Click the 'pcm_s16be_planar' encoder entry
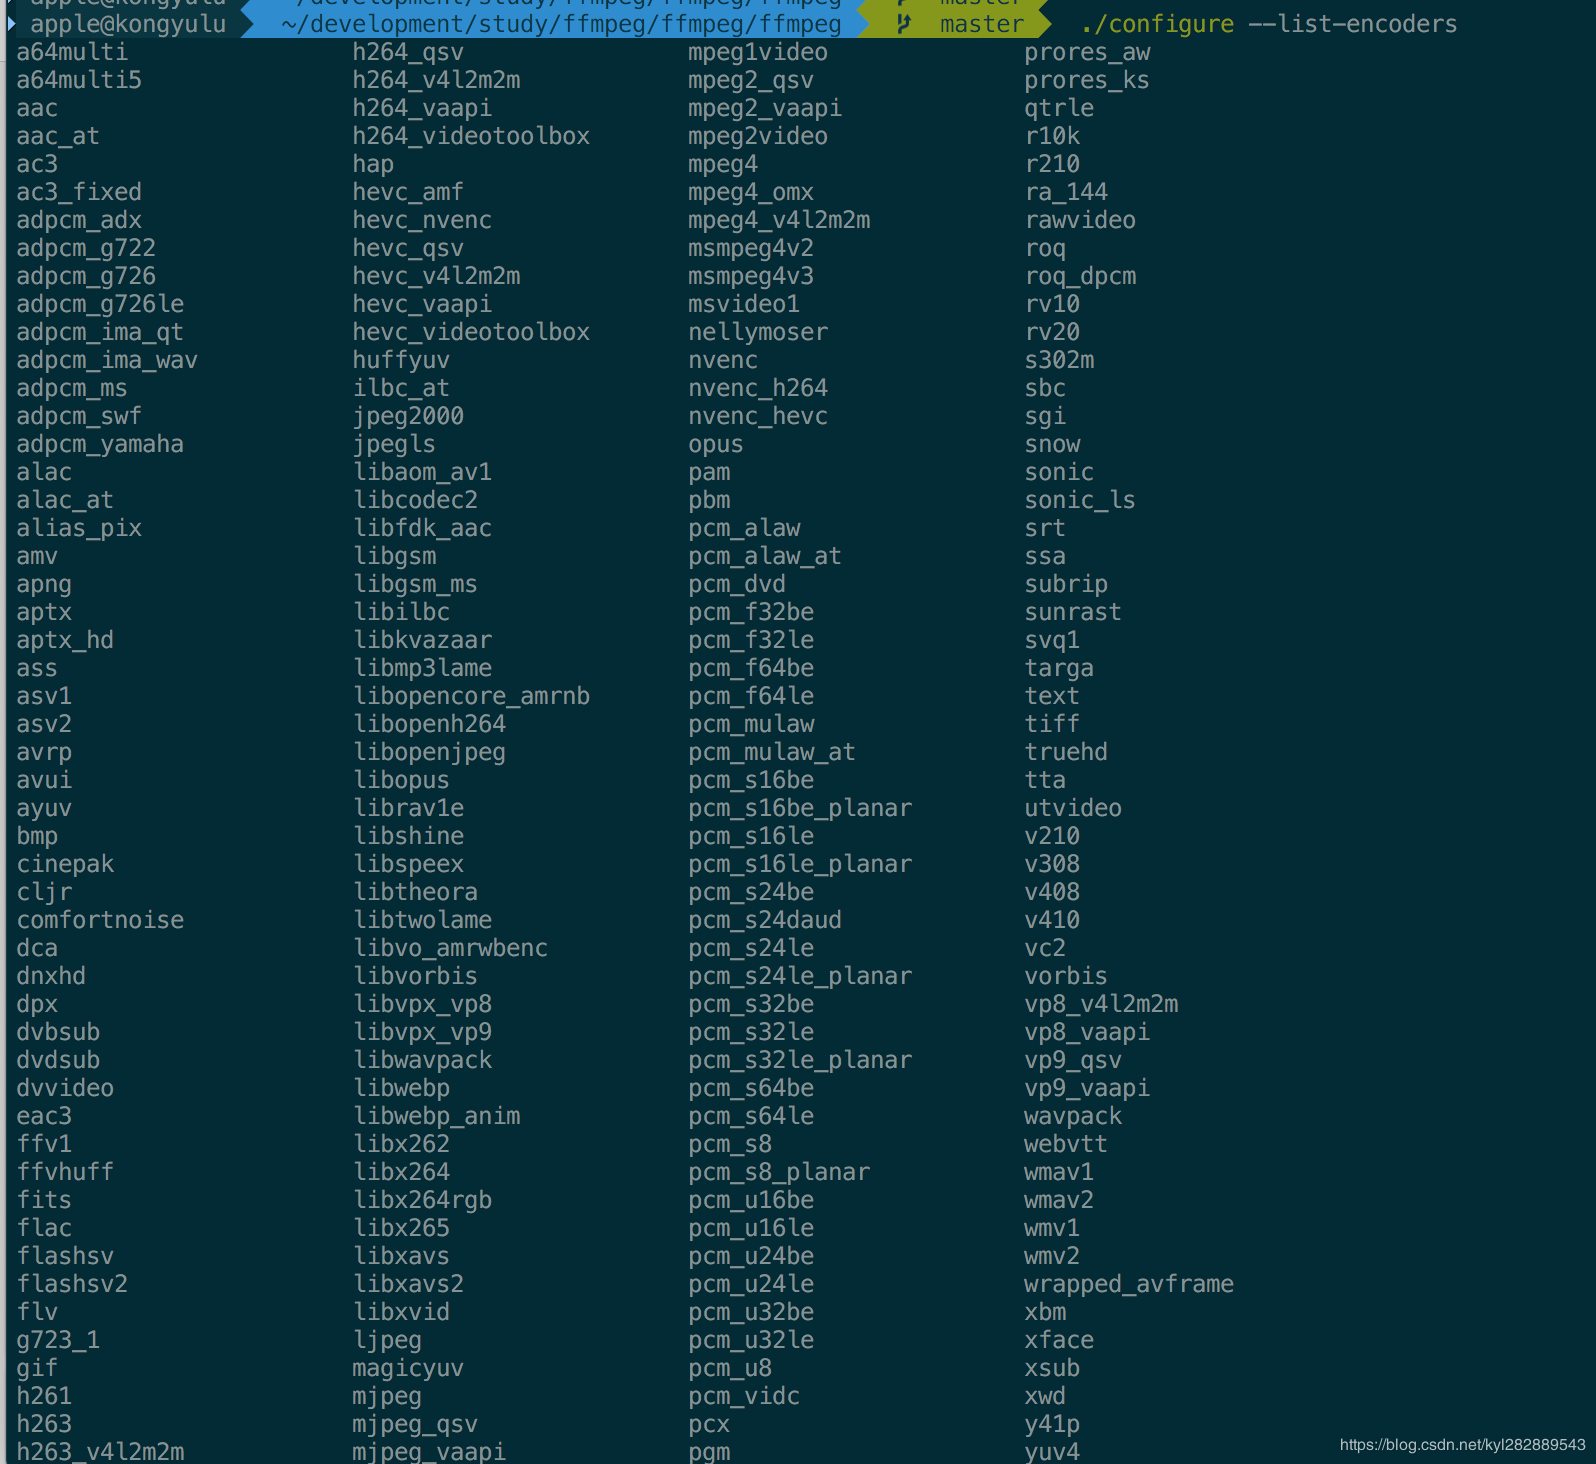 pos(800,808)
